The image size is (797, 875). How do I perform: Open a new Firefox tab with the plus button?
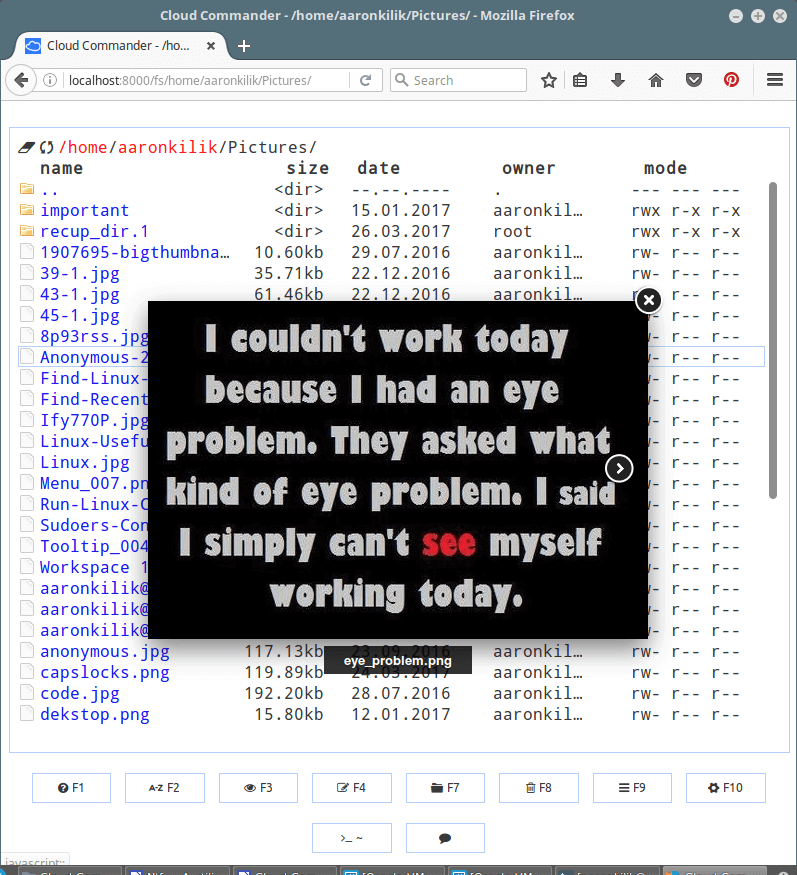[244, 46]
